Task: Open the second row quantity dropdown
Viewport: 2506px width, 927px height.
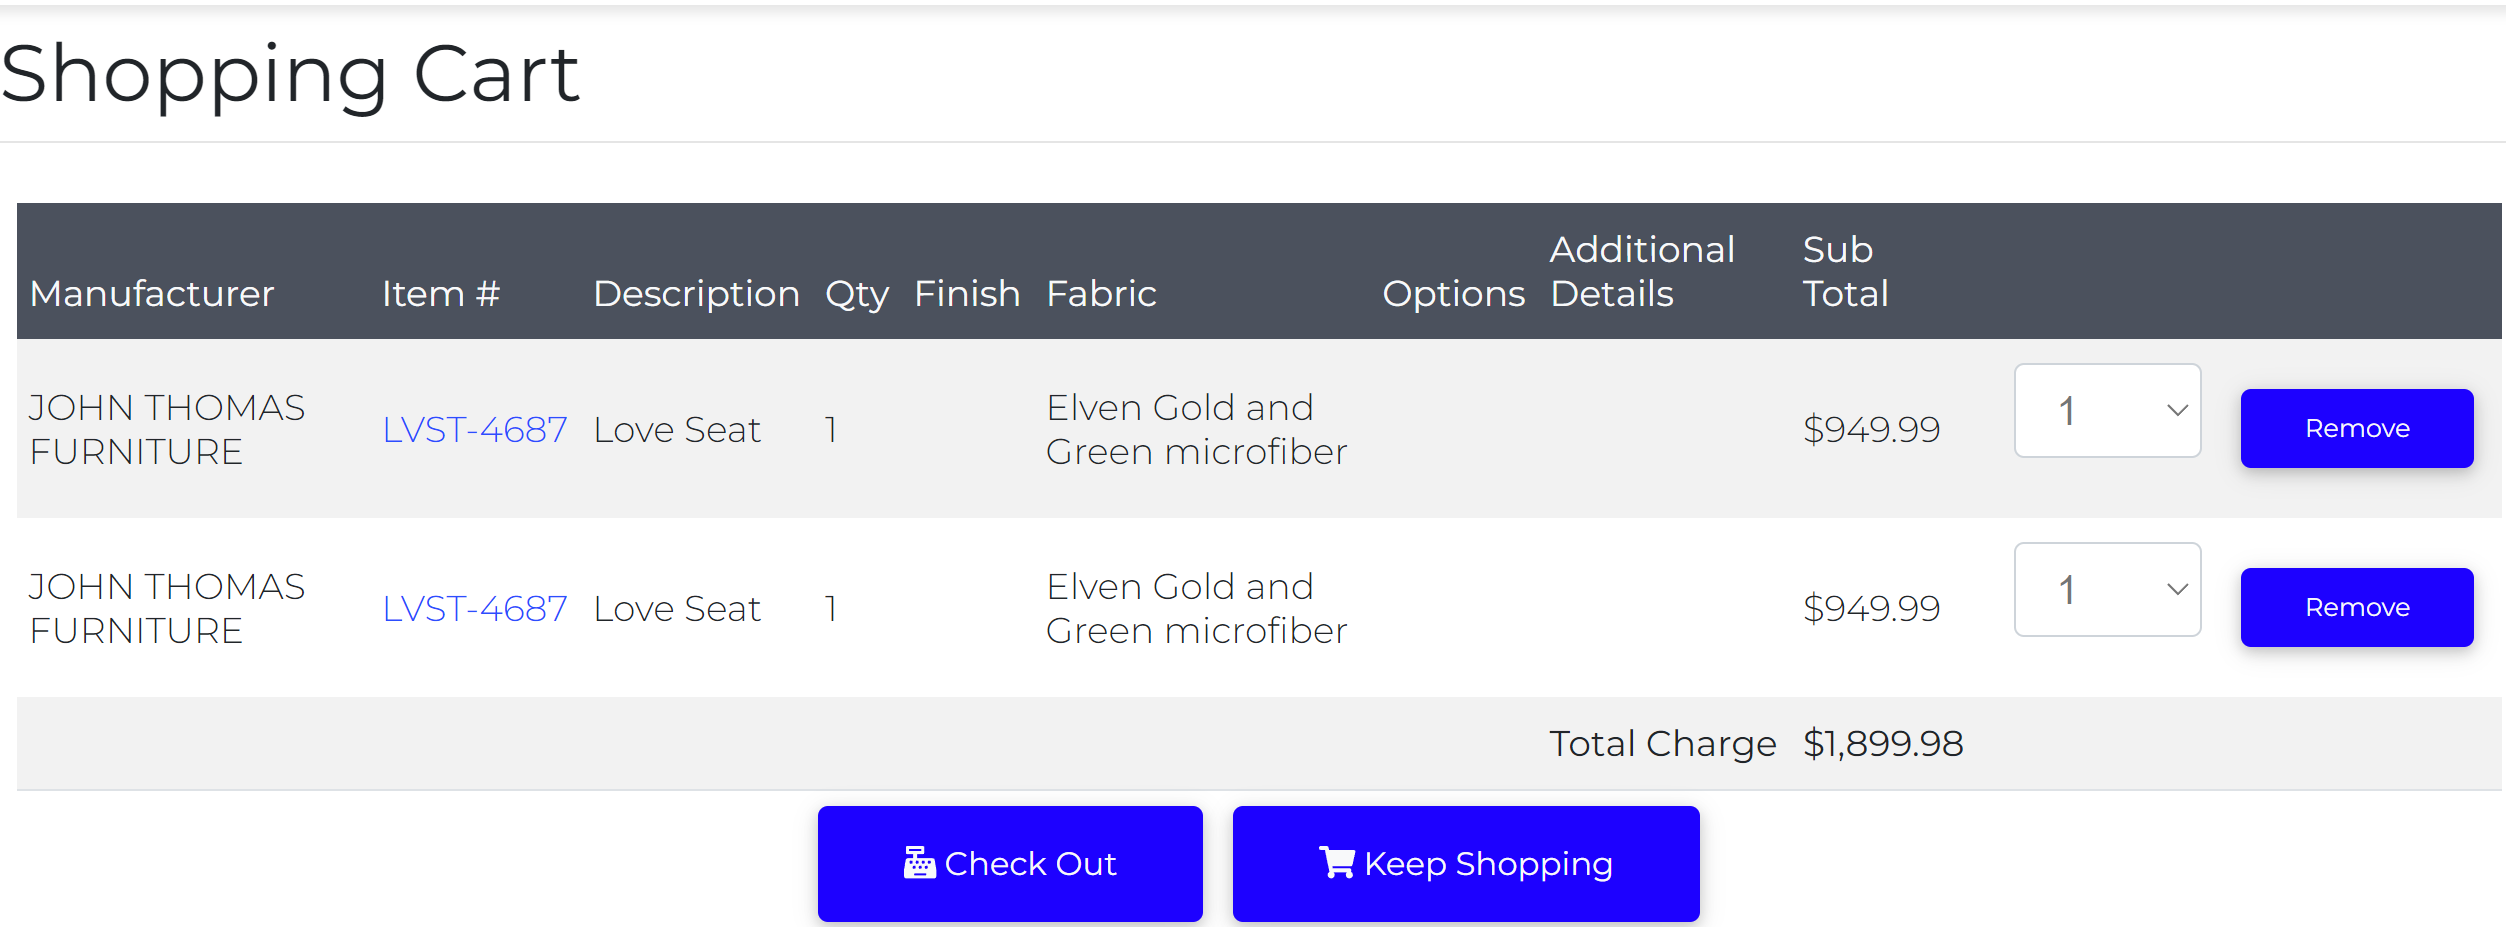Action: click(2107, 590)
